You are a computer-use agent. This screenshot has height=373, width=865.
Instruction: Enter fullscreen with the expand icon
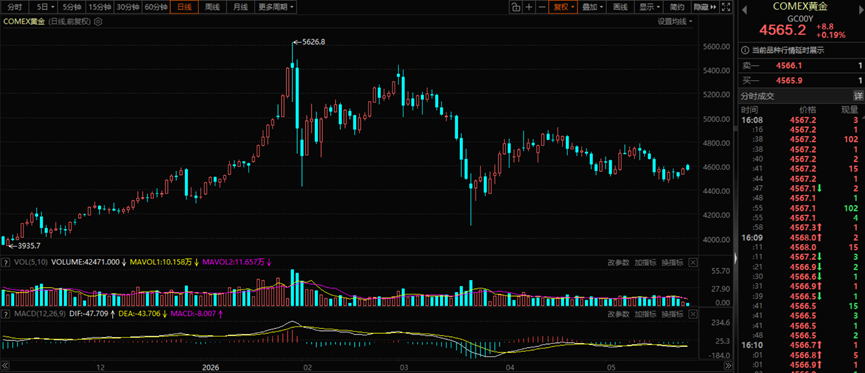[x=727, y=7]
